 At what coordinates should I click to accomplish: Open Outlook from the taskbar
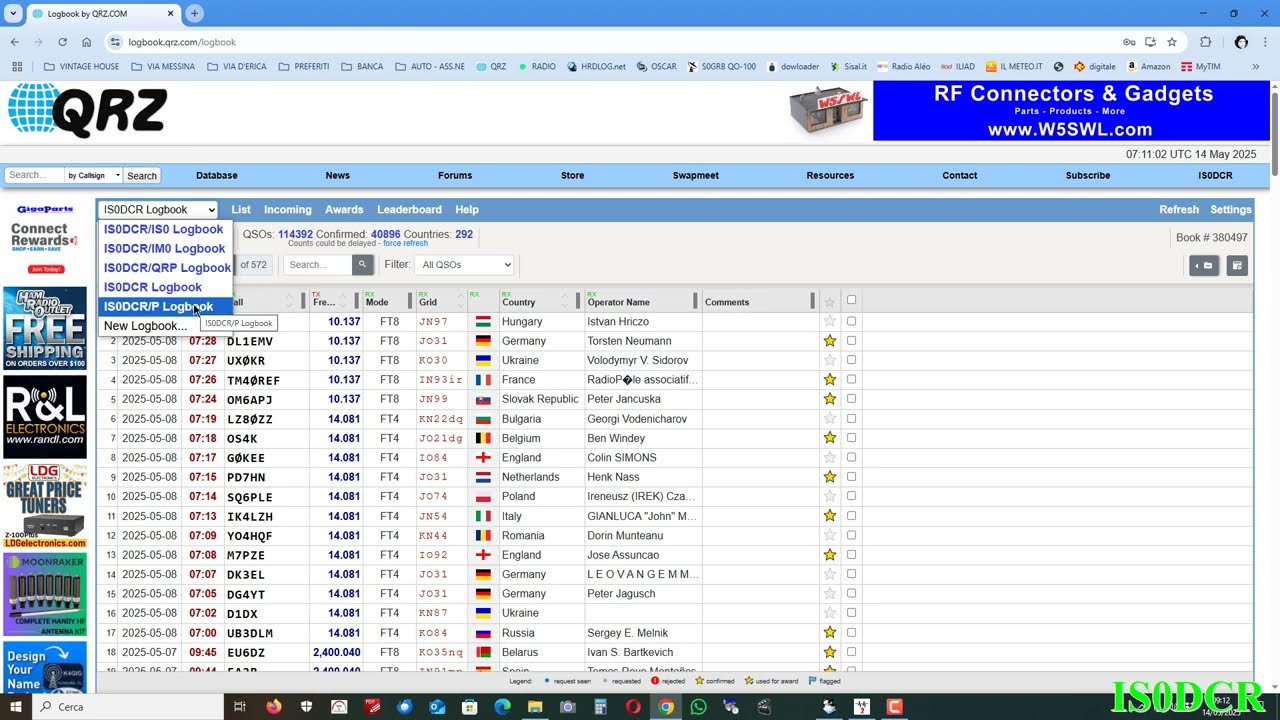pyautogui.click(x=437, y=706)
